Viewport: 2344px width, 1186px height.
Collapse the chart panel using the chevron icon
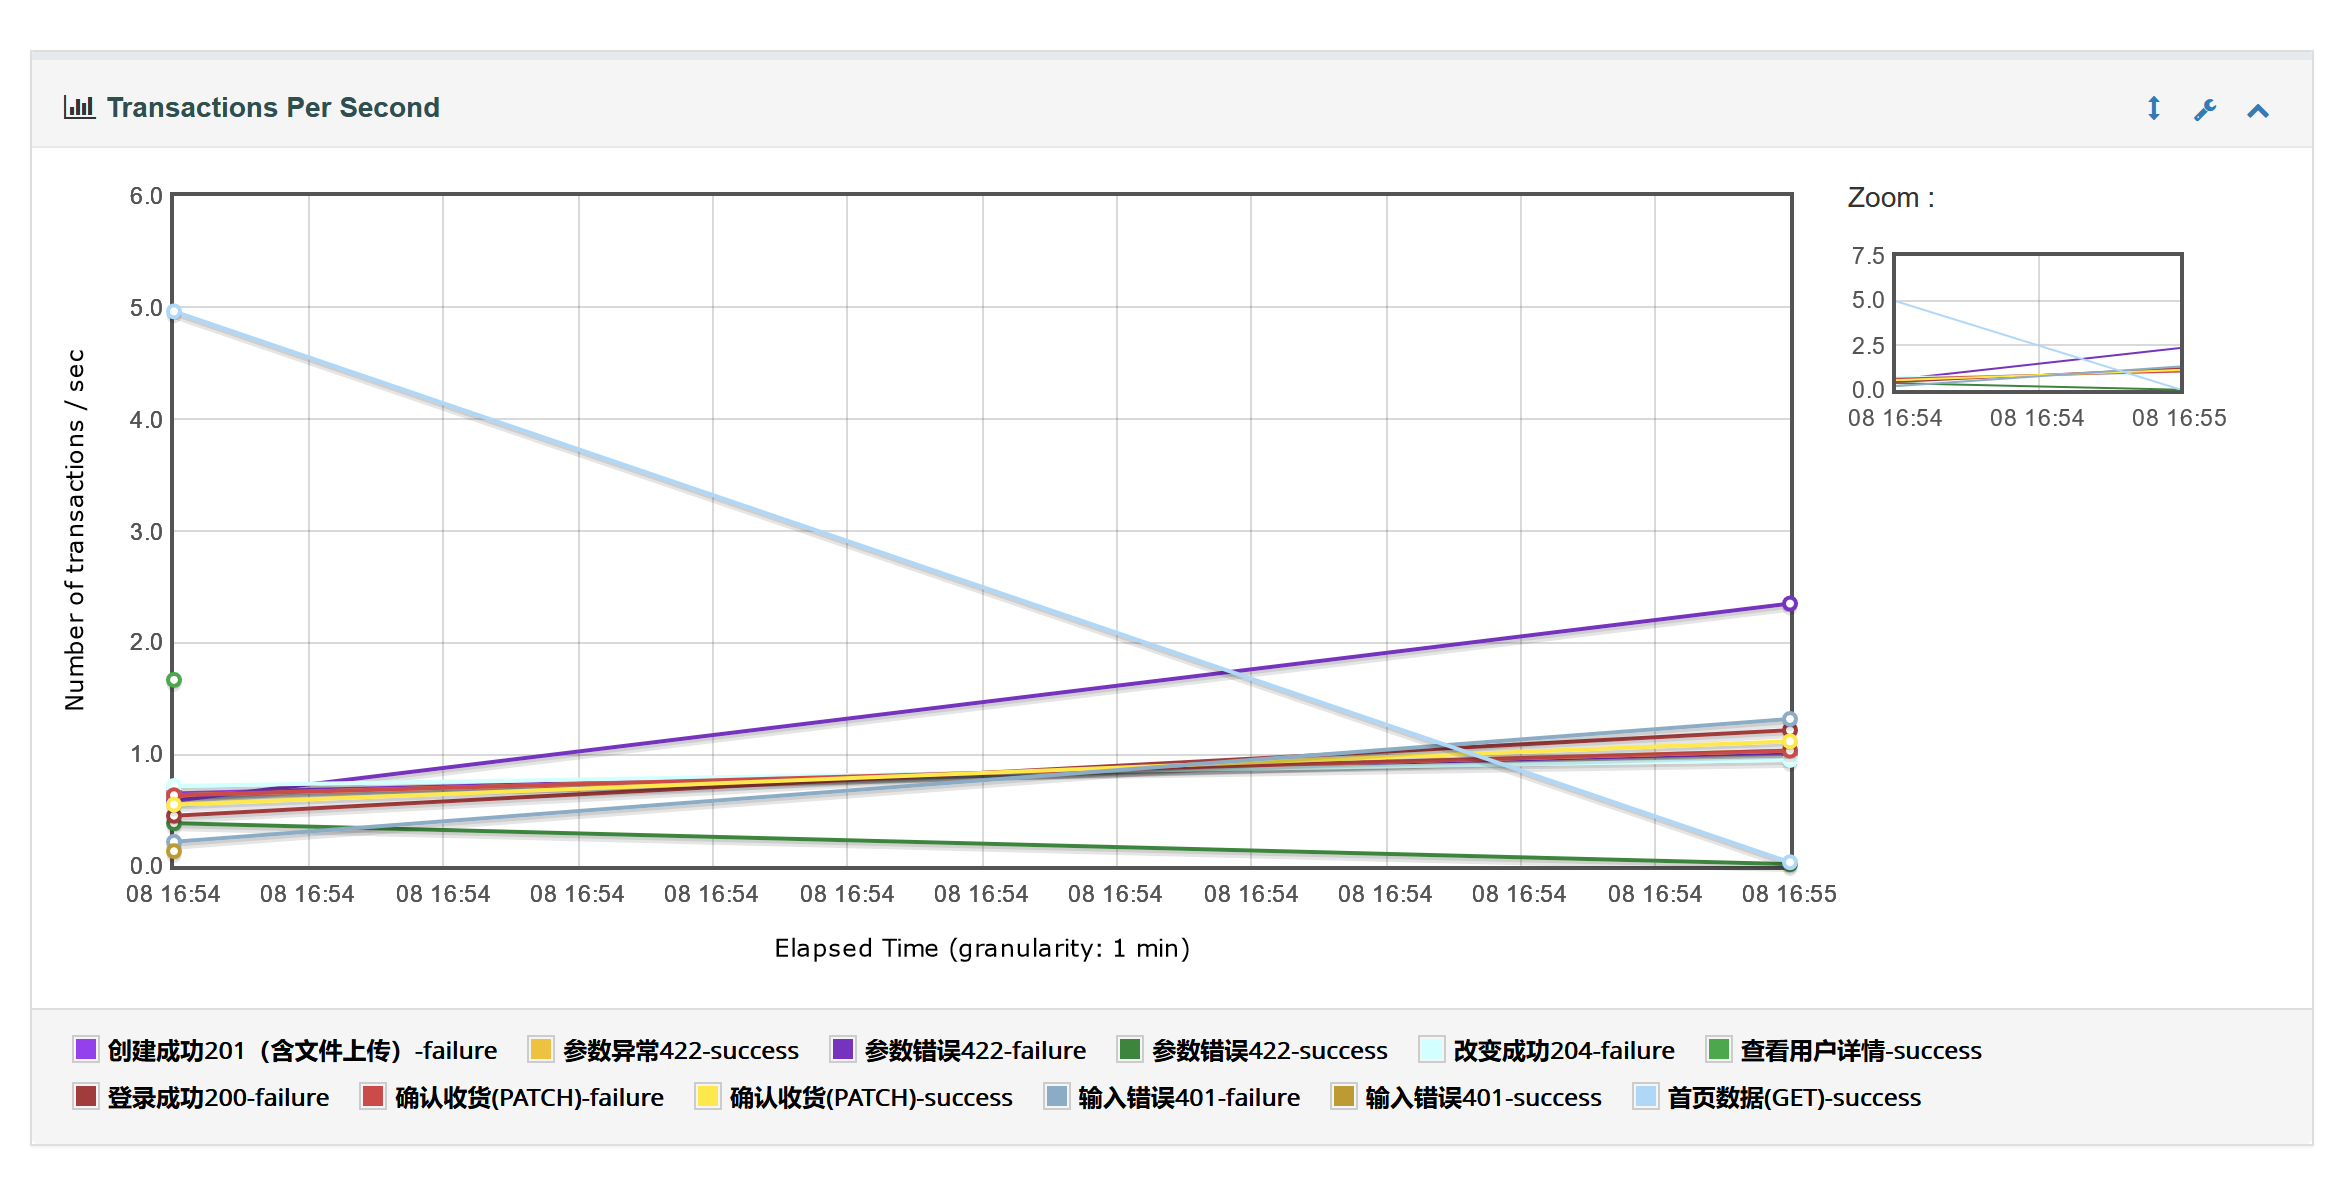[x=2257, y=109]
